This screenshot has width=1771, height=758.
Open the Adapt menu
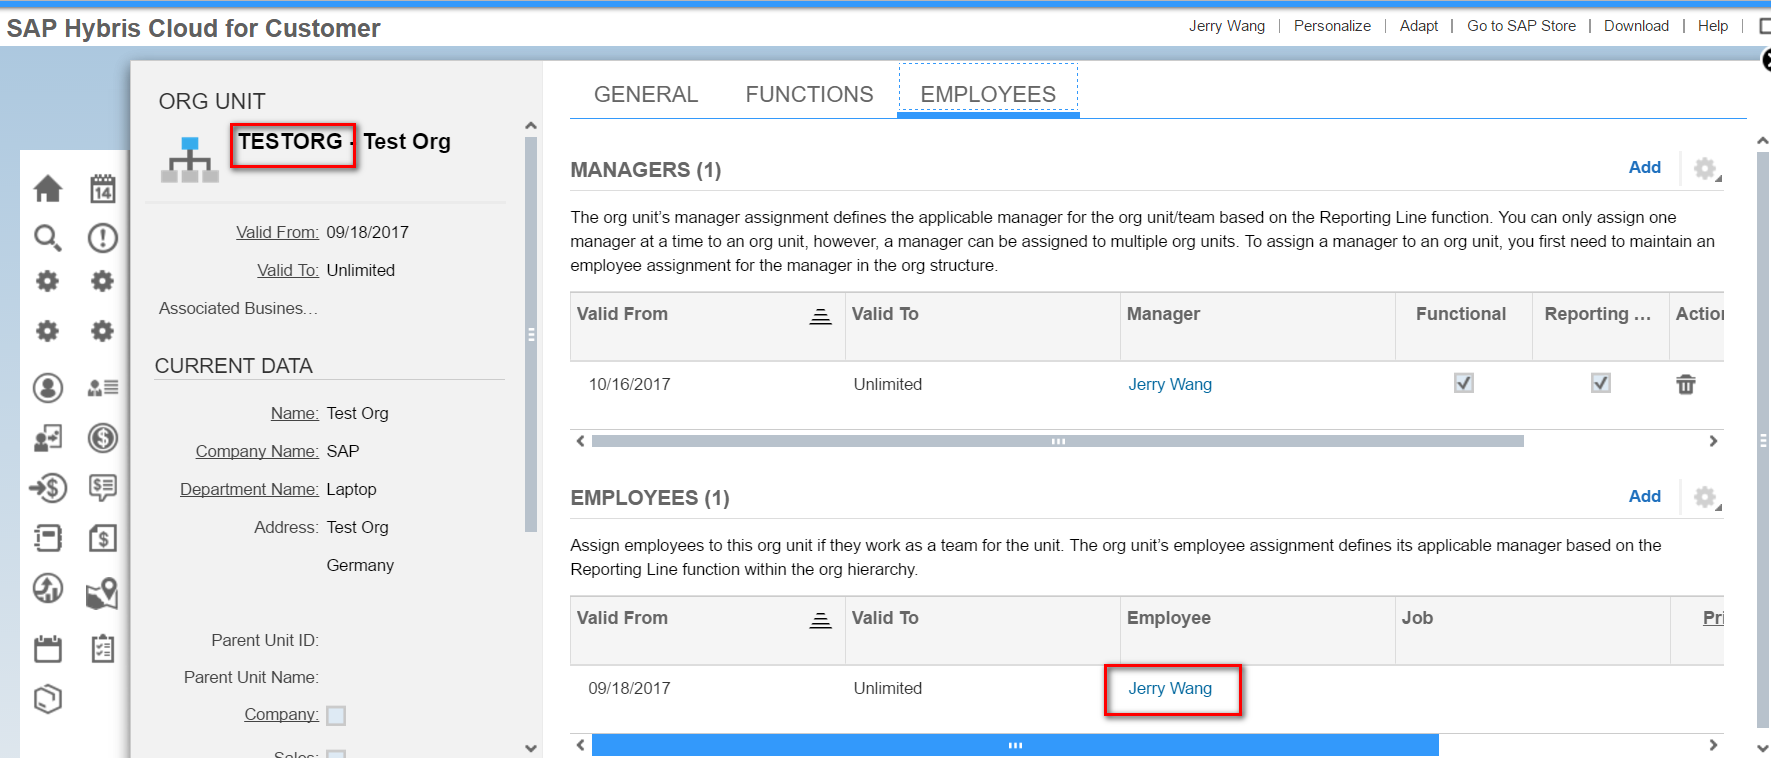tap(1419, 26)
